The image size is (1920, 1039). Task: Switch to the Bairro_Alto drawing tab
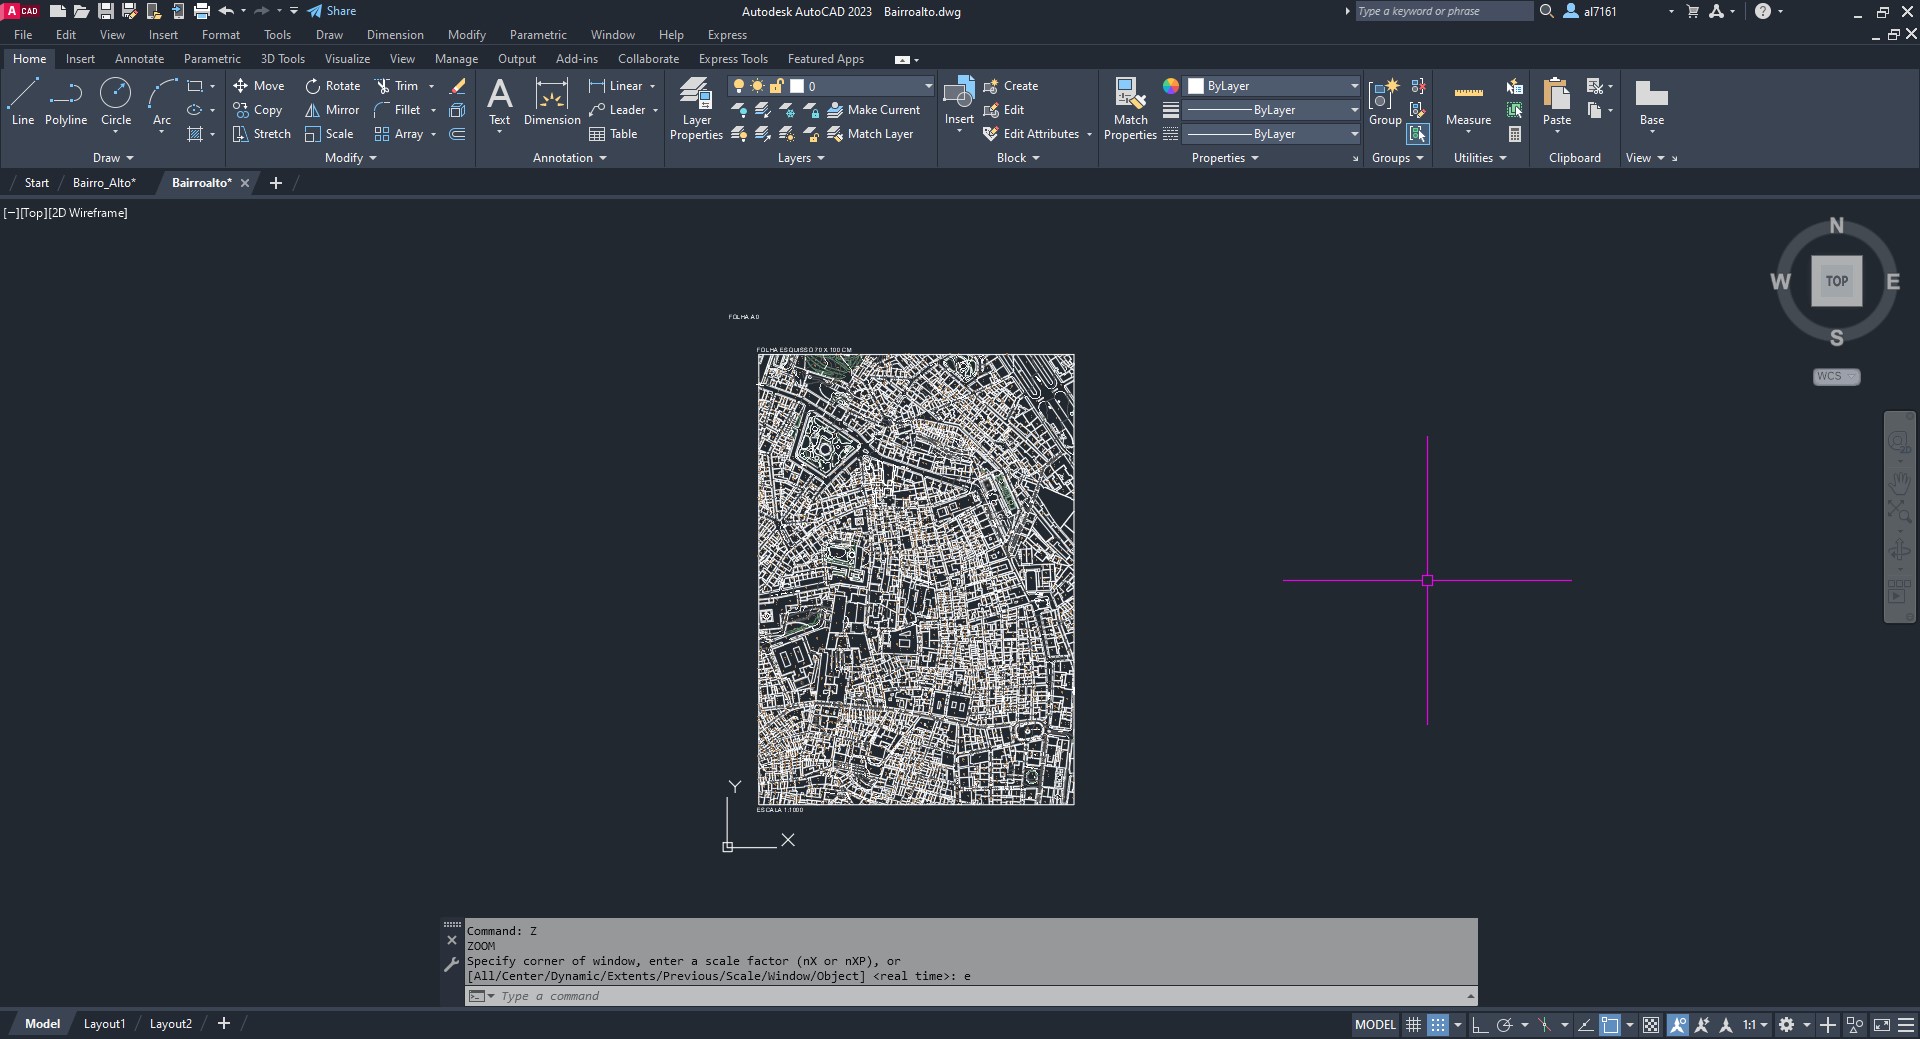104,183
